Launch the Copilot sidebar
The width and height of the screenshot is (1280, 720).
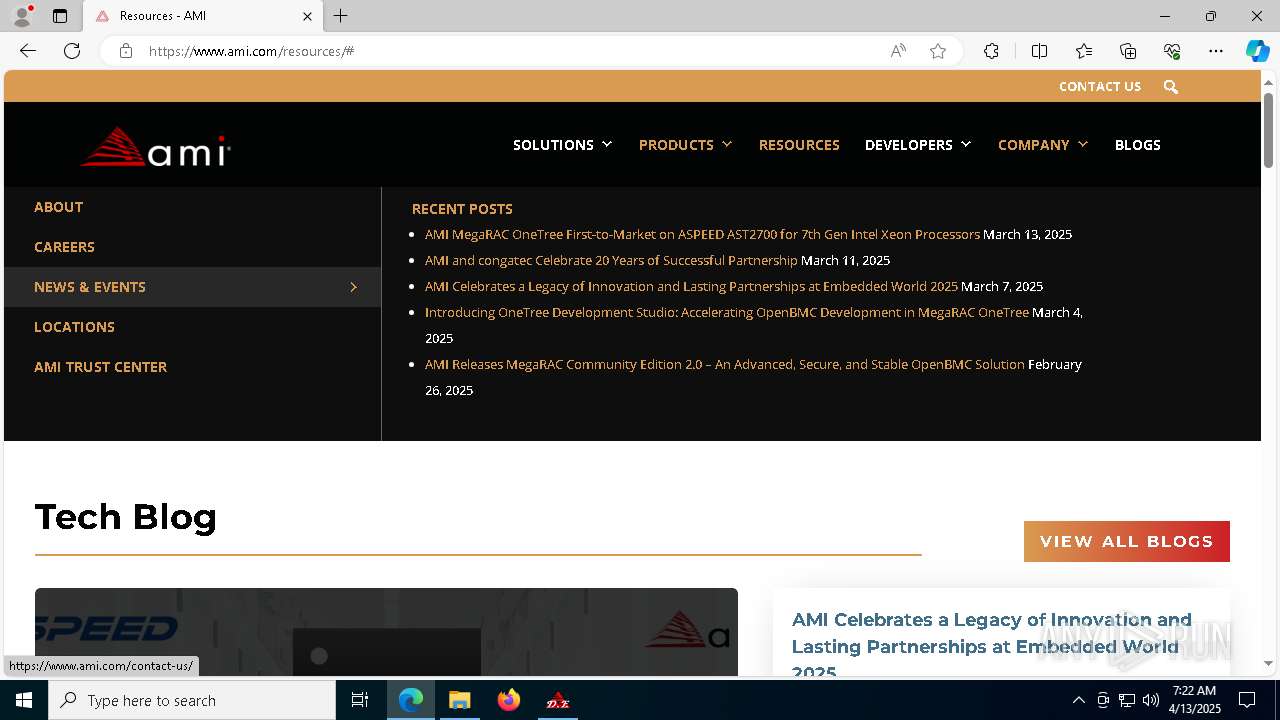[1257, 51]
